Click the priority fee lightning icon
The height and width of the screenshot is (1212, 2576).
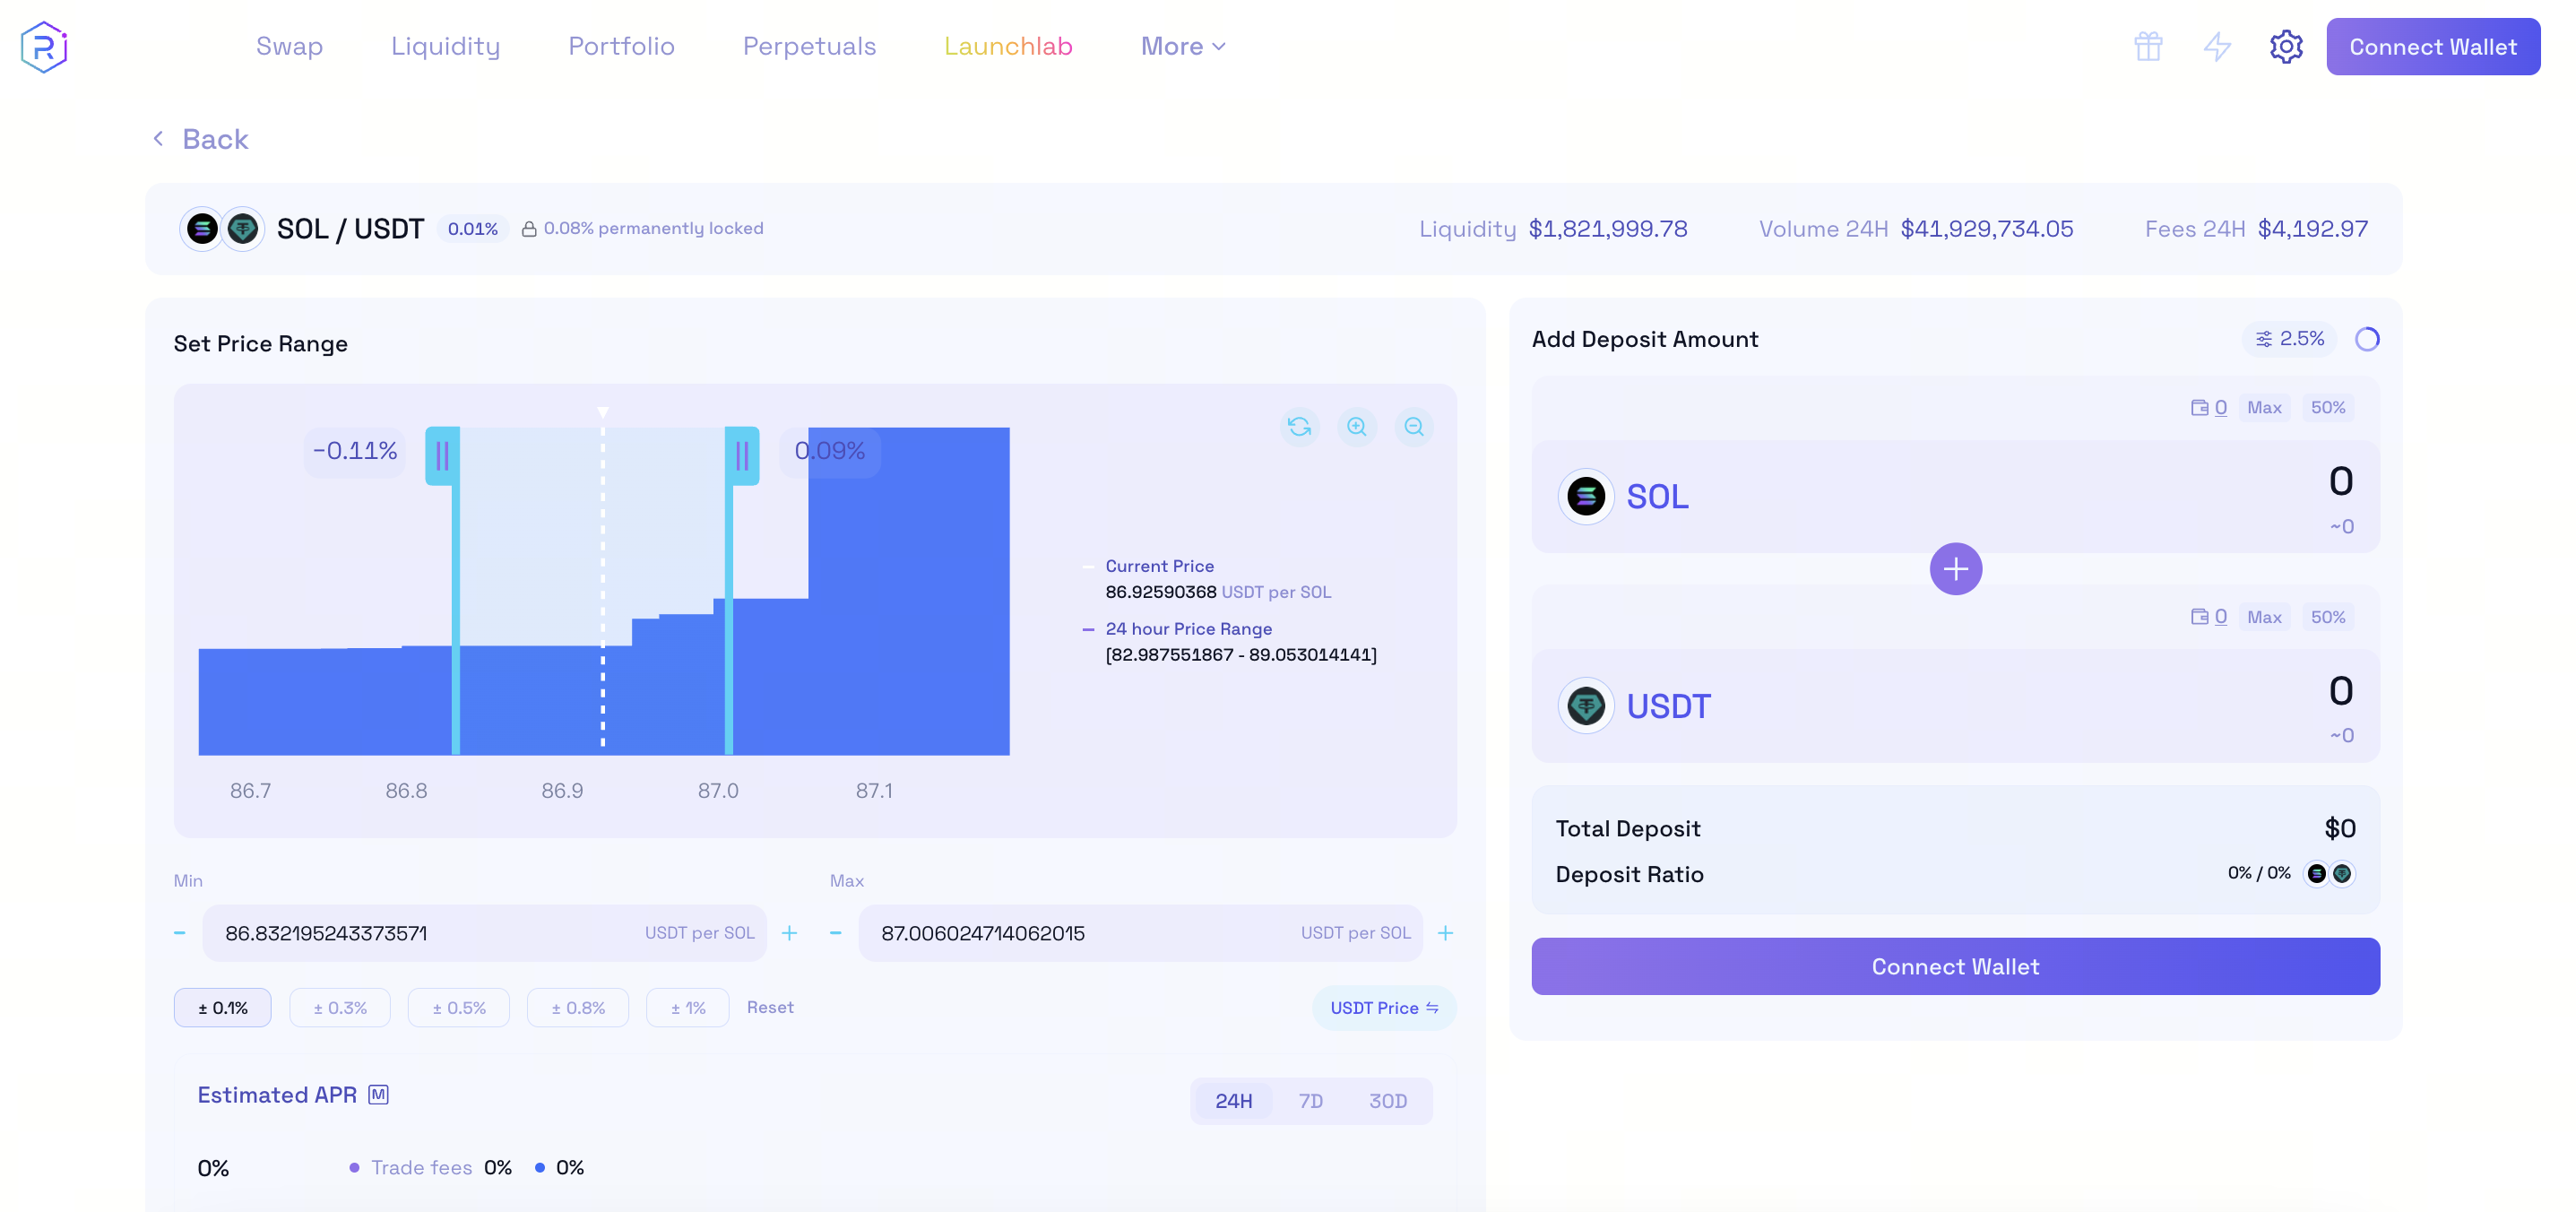2217,46
